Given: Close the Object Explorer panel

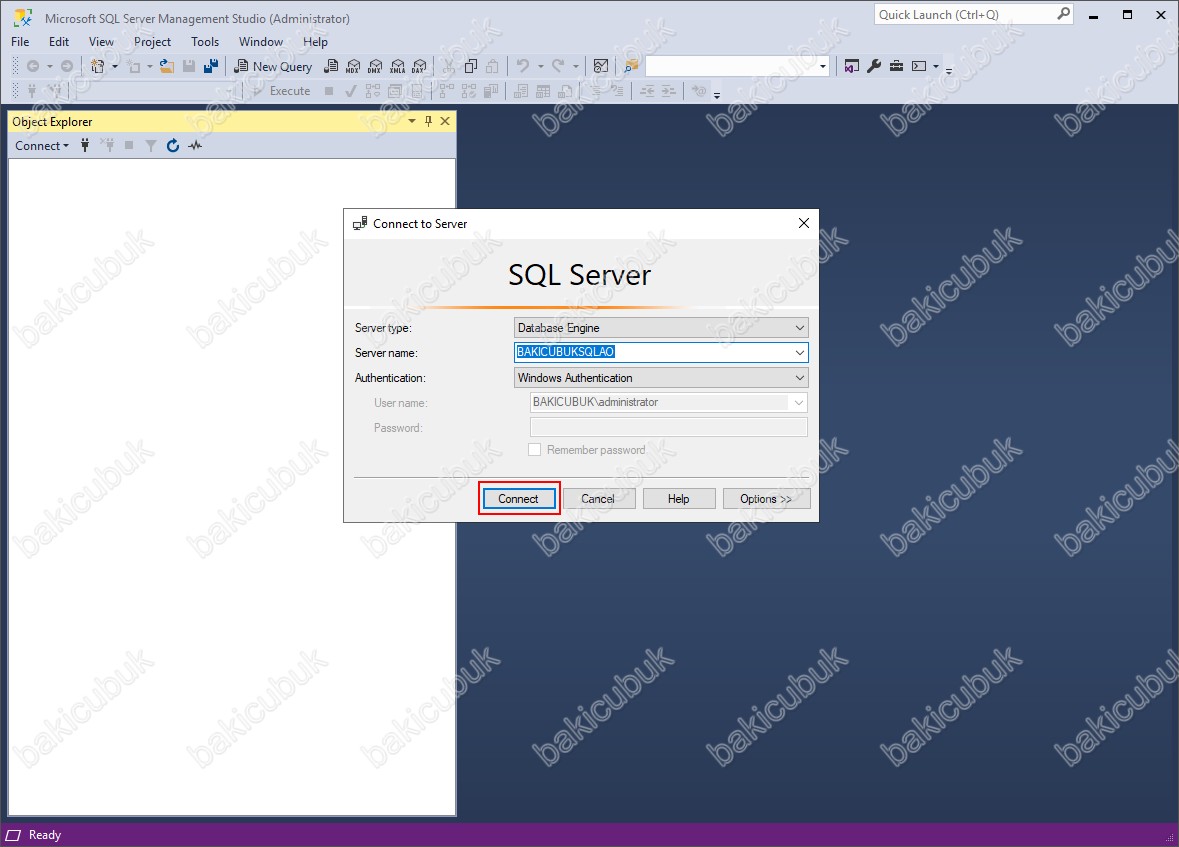Looking at the screenshot, I should (445, 121).
